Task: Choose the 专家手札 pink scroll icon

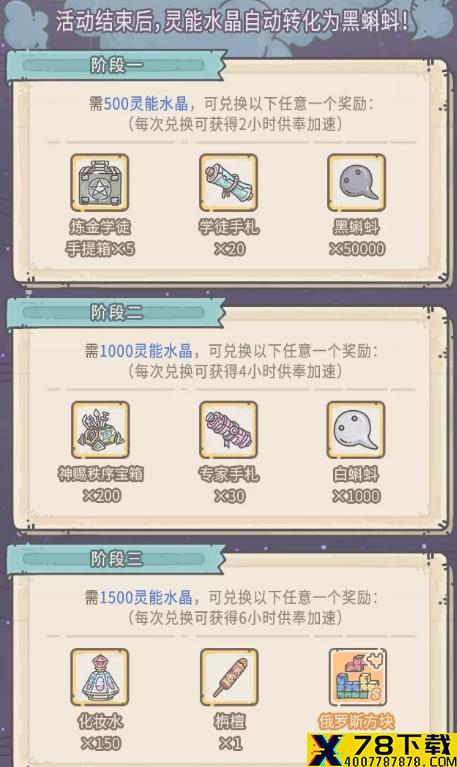Action: 228,430
